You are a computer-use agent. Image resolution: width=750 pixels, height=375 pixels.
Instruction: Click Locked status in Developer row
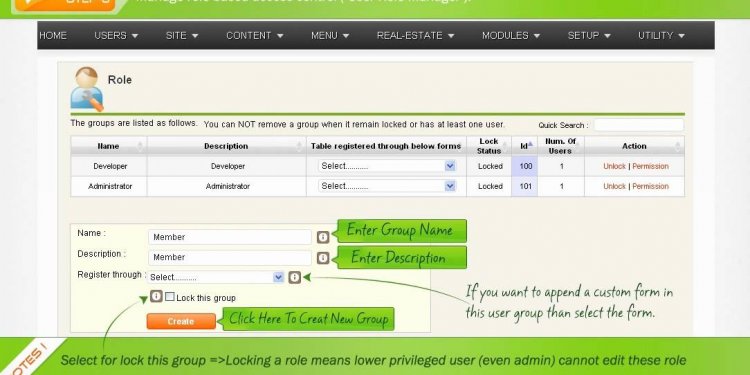(490, 166)
